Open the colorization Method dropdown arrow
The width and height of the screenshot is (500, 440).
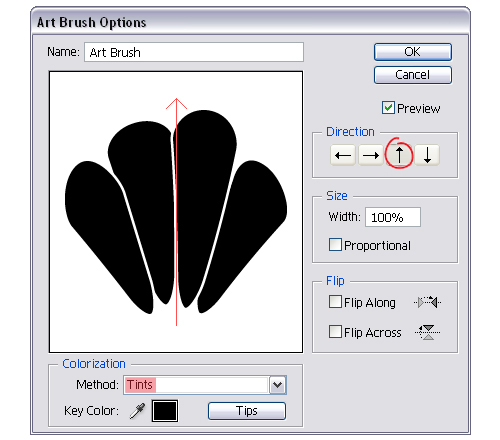coord(277,385)
